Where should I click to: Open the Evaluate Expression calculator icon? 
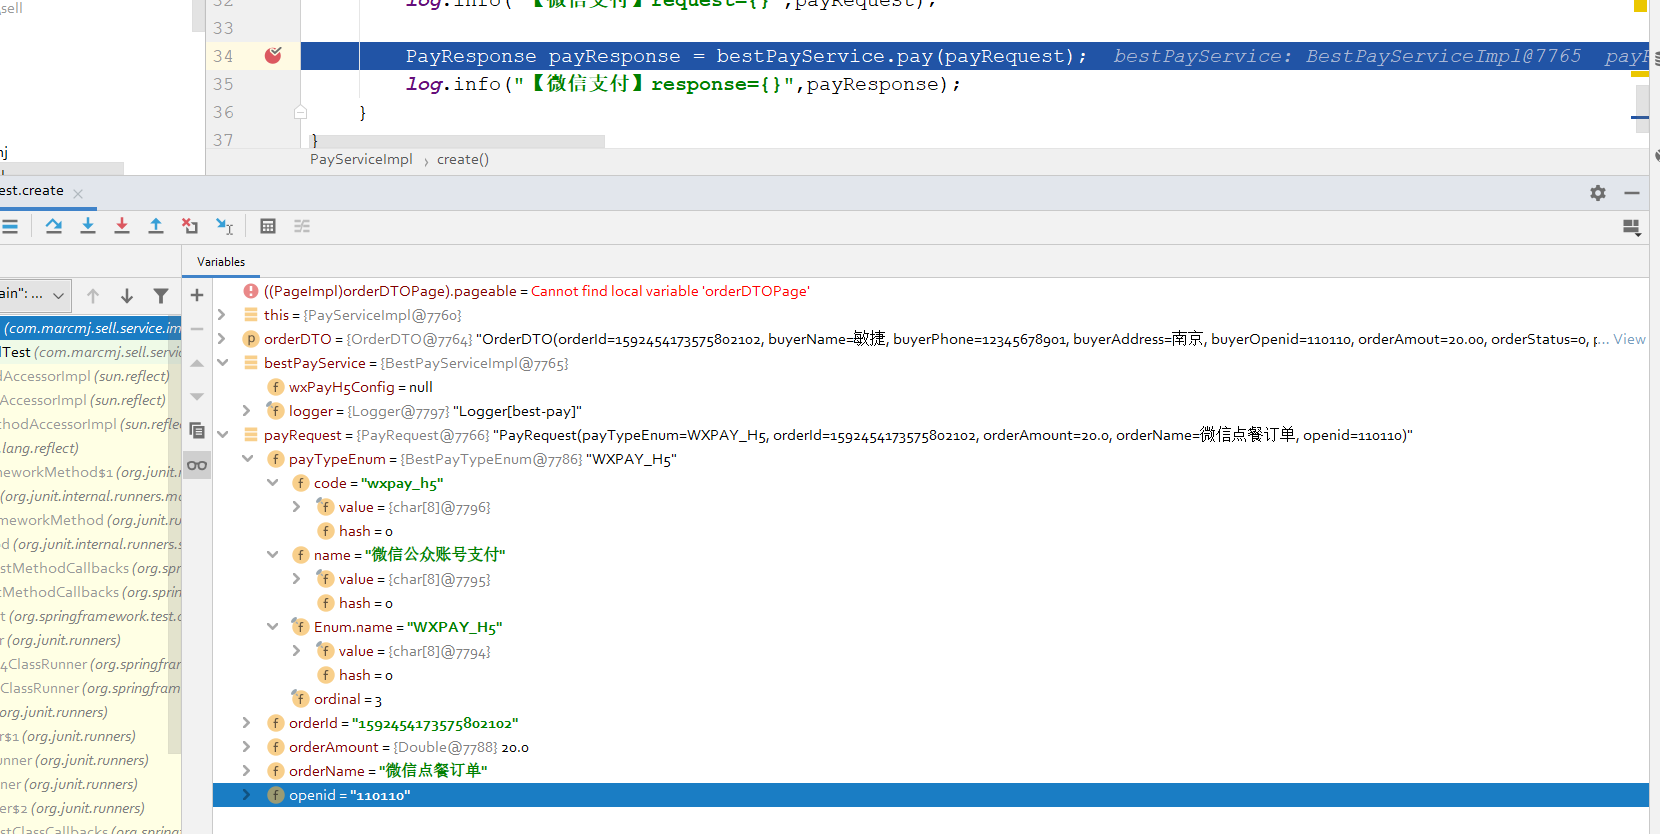(x=268, y=226)
